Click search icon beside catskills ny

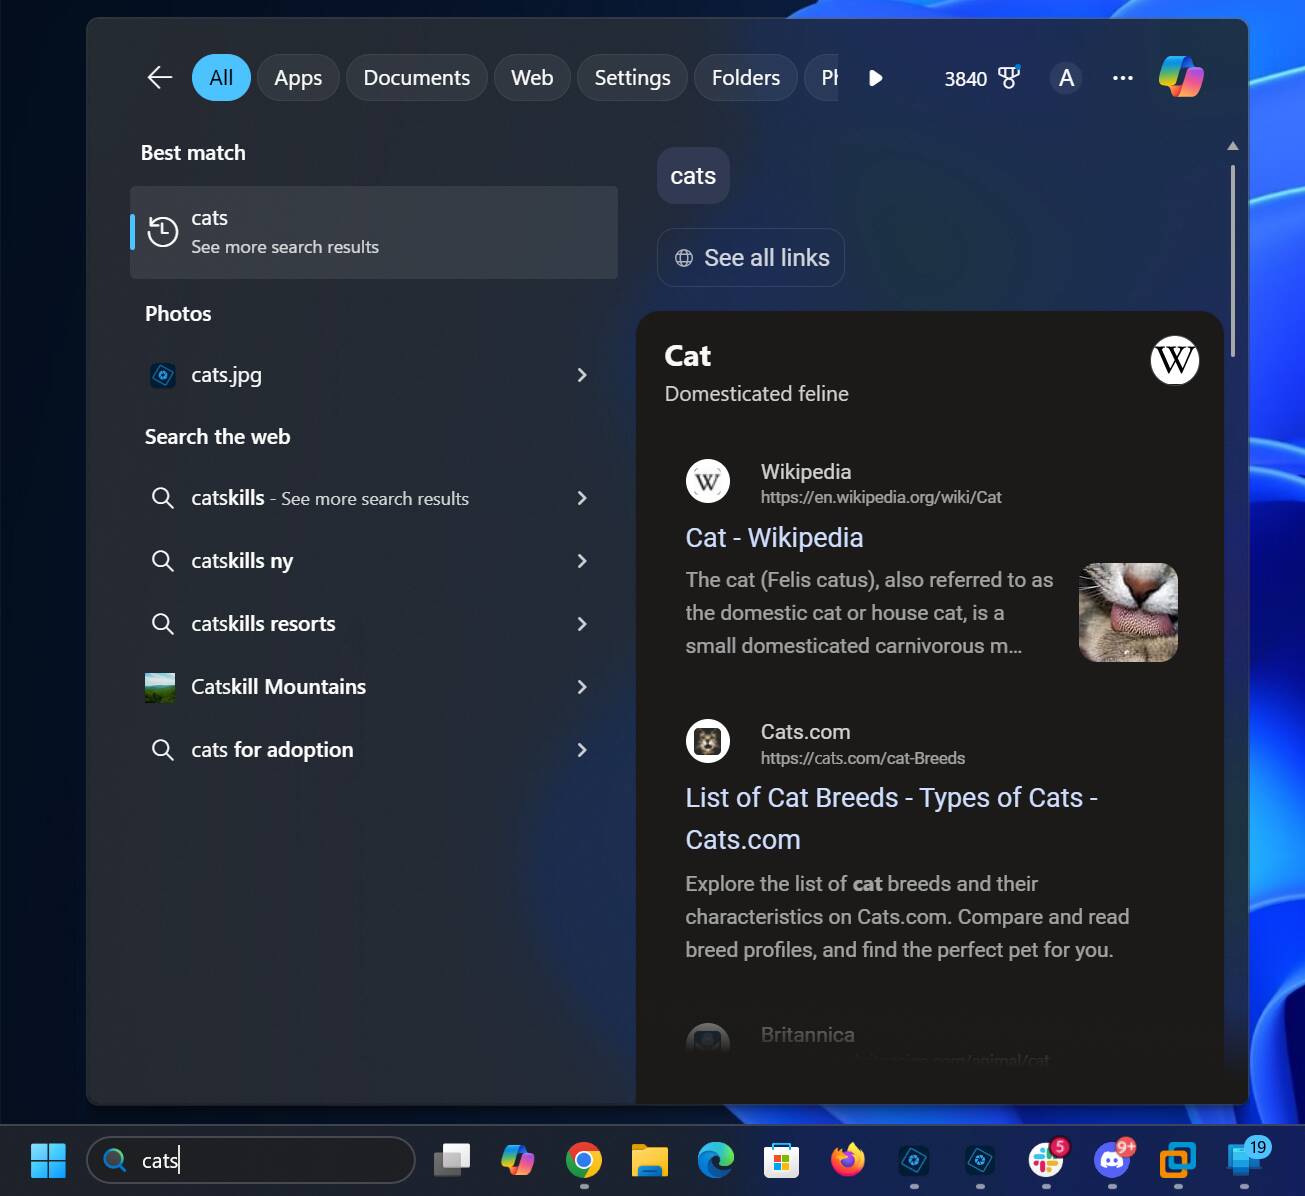[162, 561]
